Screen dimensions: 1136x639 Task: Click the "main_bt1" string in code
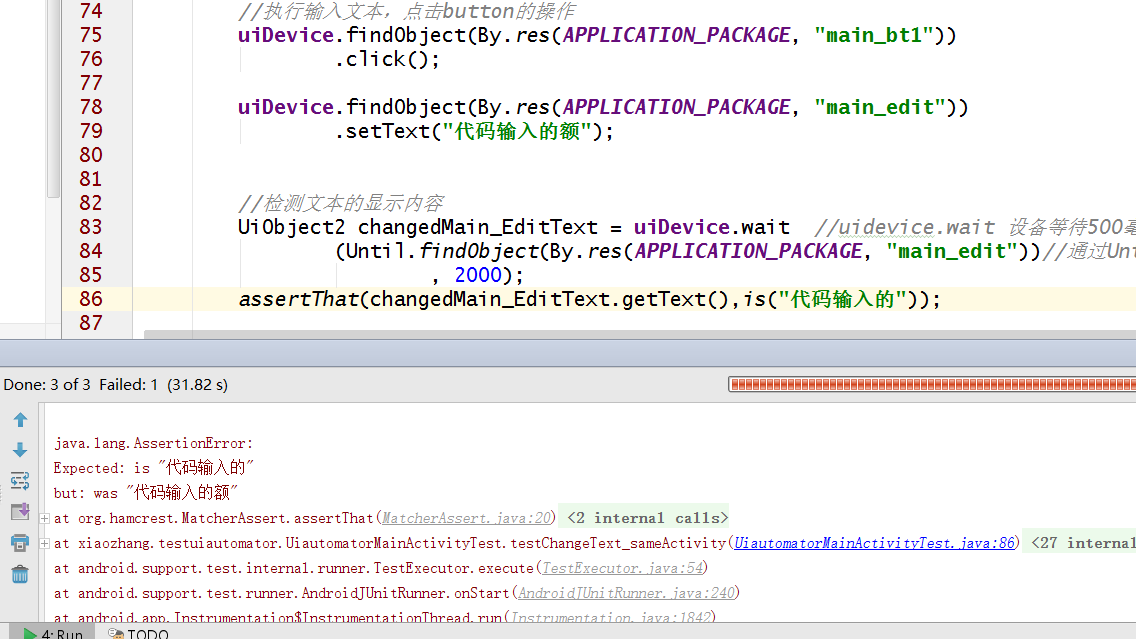pyautogui.click(x=873, y=36)
